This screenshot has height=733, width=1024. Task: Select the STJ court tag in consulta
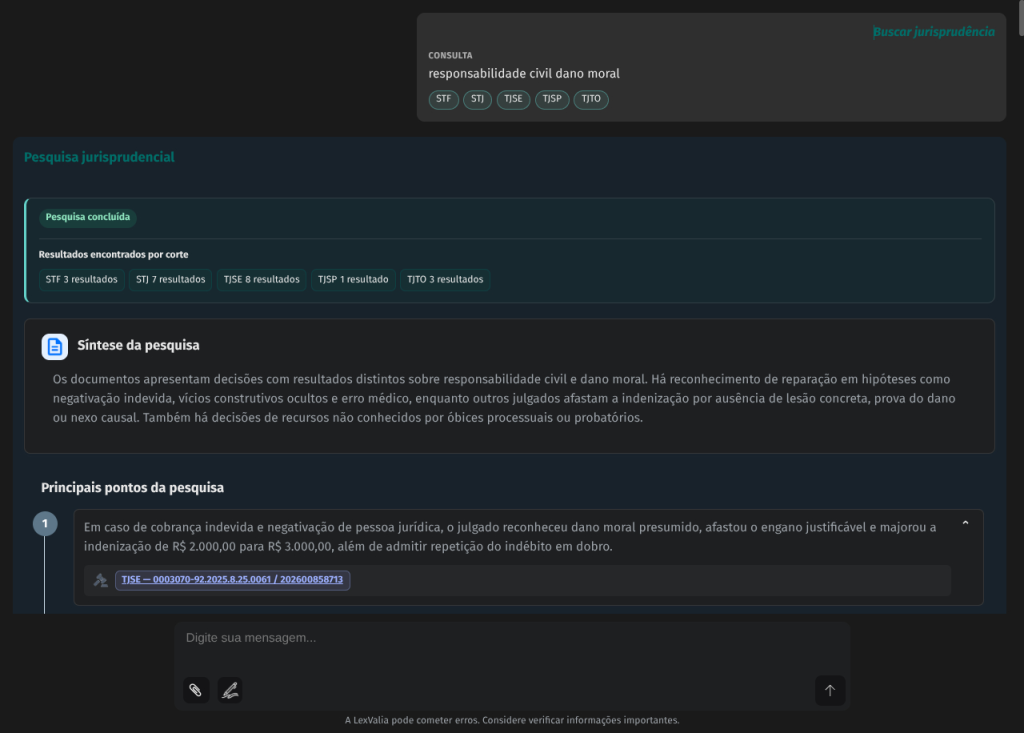tap(477, 99)
